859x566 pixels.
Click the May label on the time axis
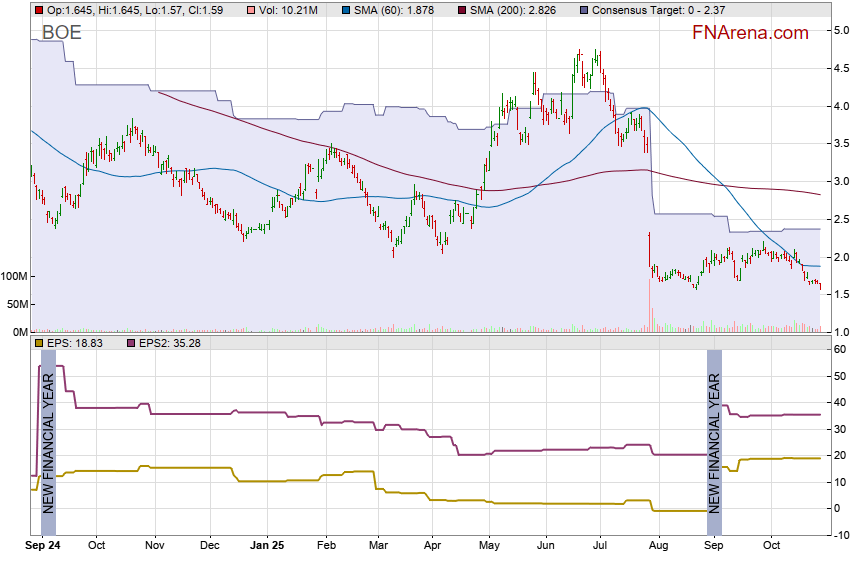tap(489, 546)
